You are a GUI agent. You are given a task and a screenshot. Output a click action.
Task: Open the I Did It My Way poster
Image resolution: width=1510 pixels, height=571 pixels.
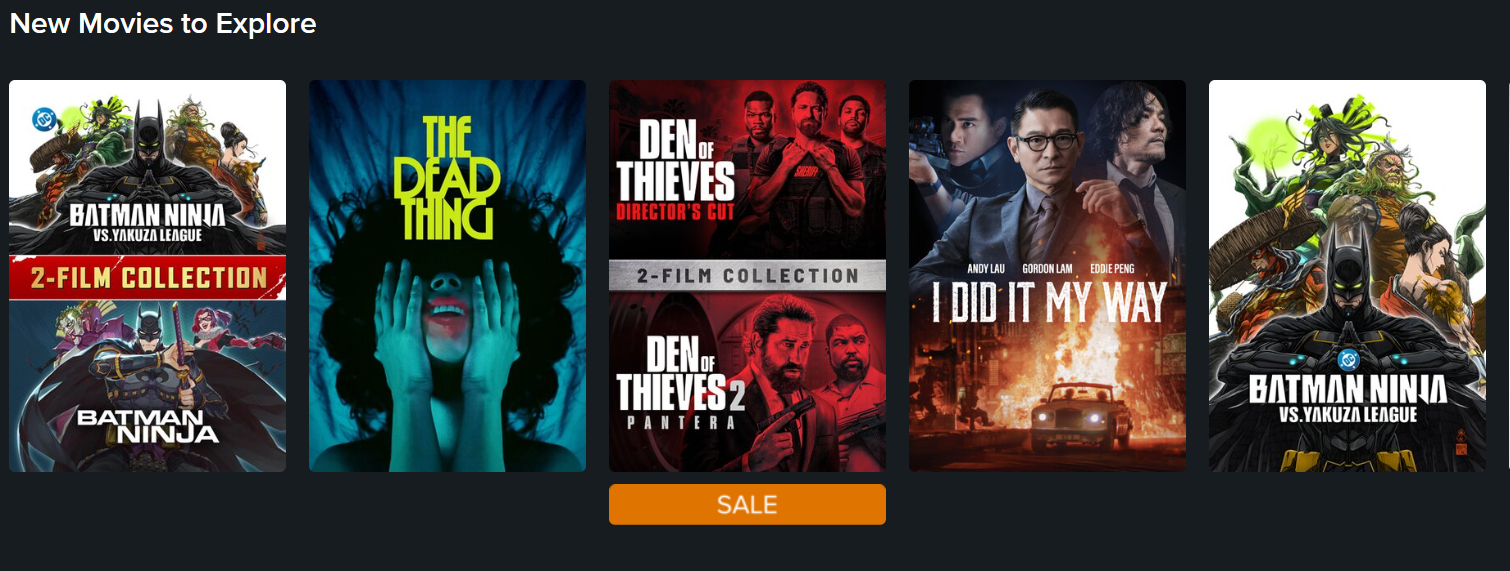tap(1047, 276)
